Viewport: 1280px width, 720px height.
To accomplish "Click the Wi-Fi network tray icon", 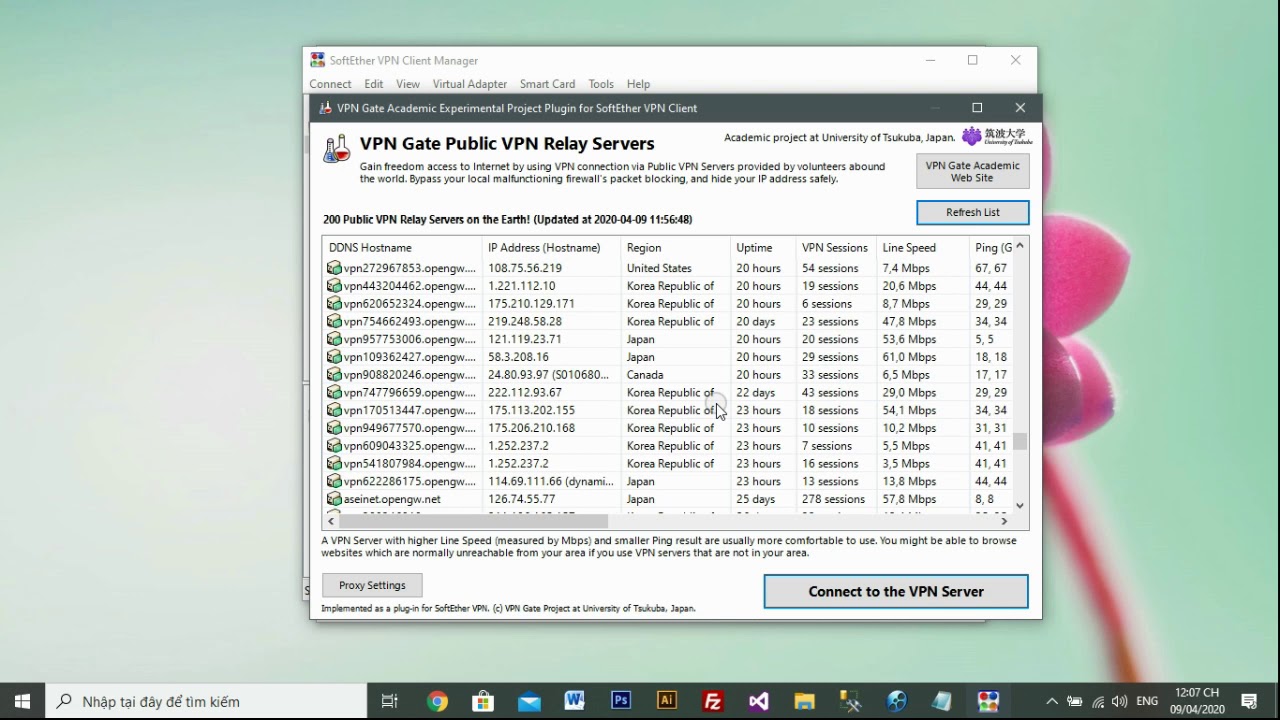I will tap(1098, 701).
